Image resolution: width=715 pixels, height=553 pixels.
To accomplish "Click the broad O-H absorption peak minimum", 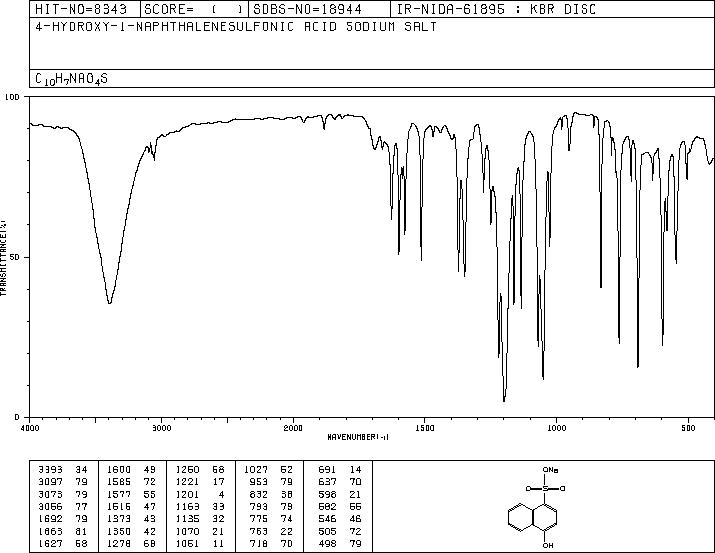I will 109,303.
